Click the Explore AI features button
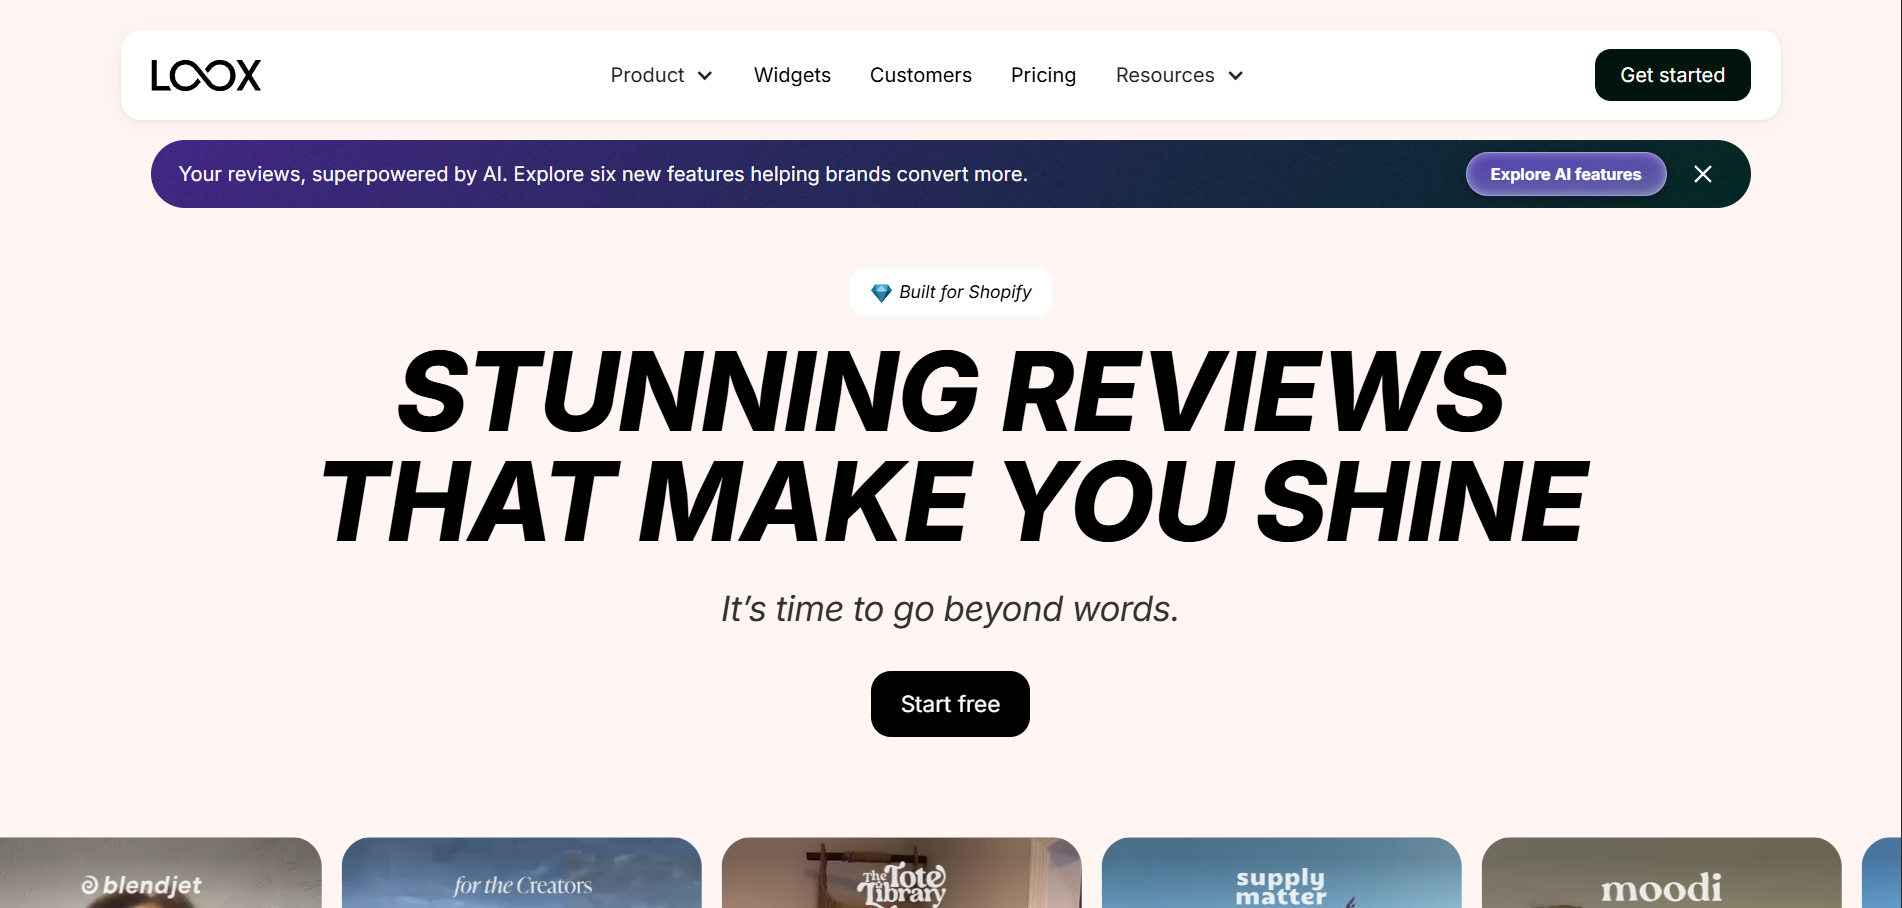This screenshot has height=908, width=1902. click(1565, 174)
